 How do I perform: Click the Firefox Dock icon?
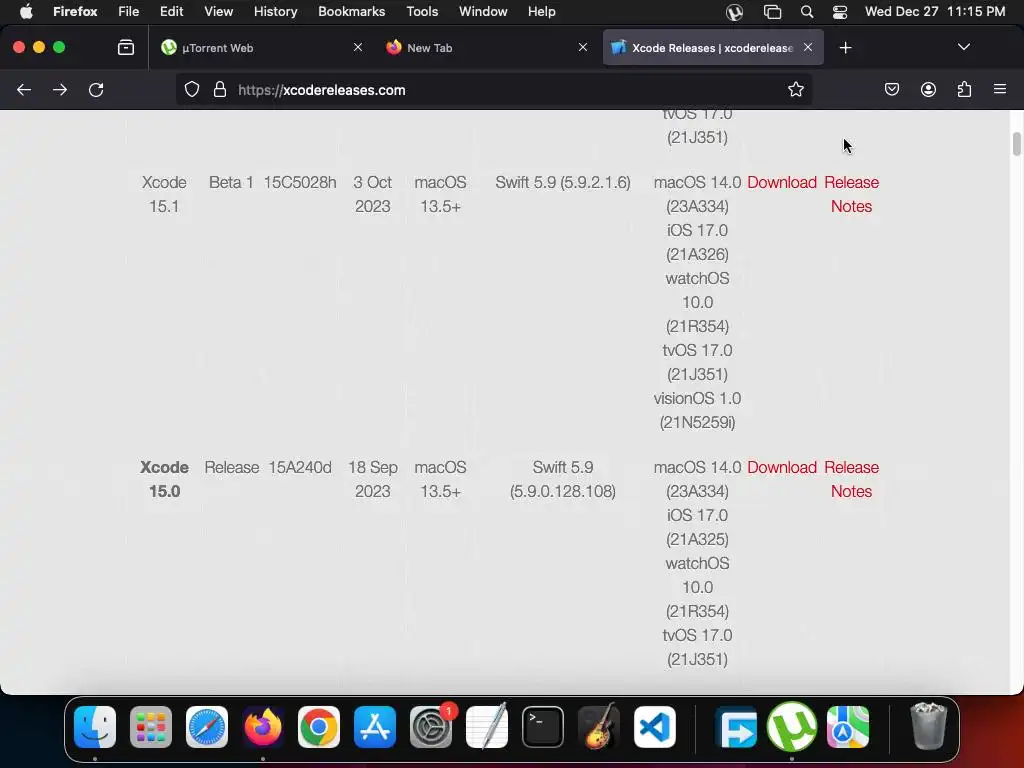coord(263,727)
